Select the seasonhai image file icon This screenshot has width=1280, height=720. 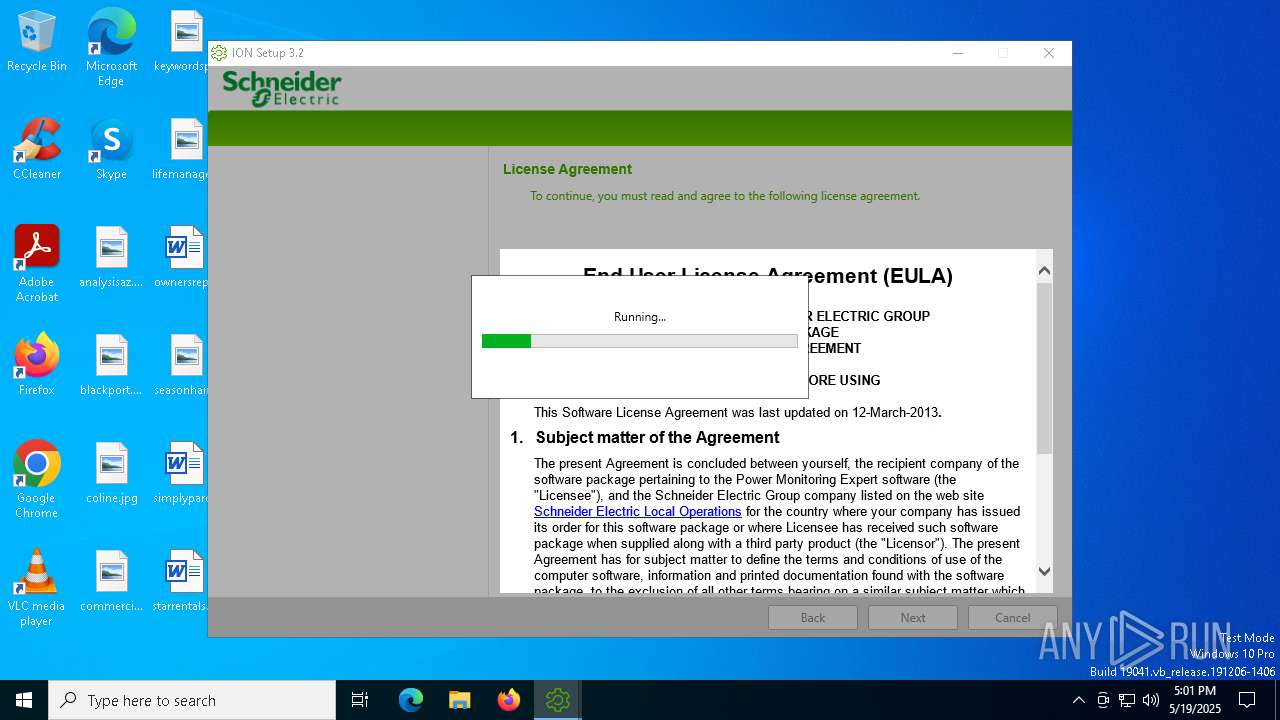pyautogui.click(x=181, y=365)
